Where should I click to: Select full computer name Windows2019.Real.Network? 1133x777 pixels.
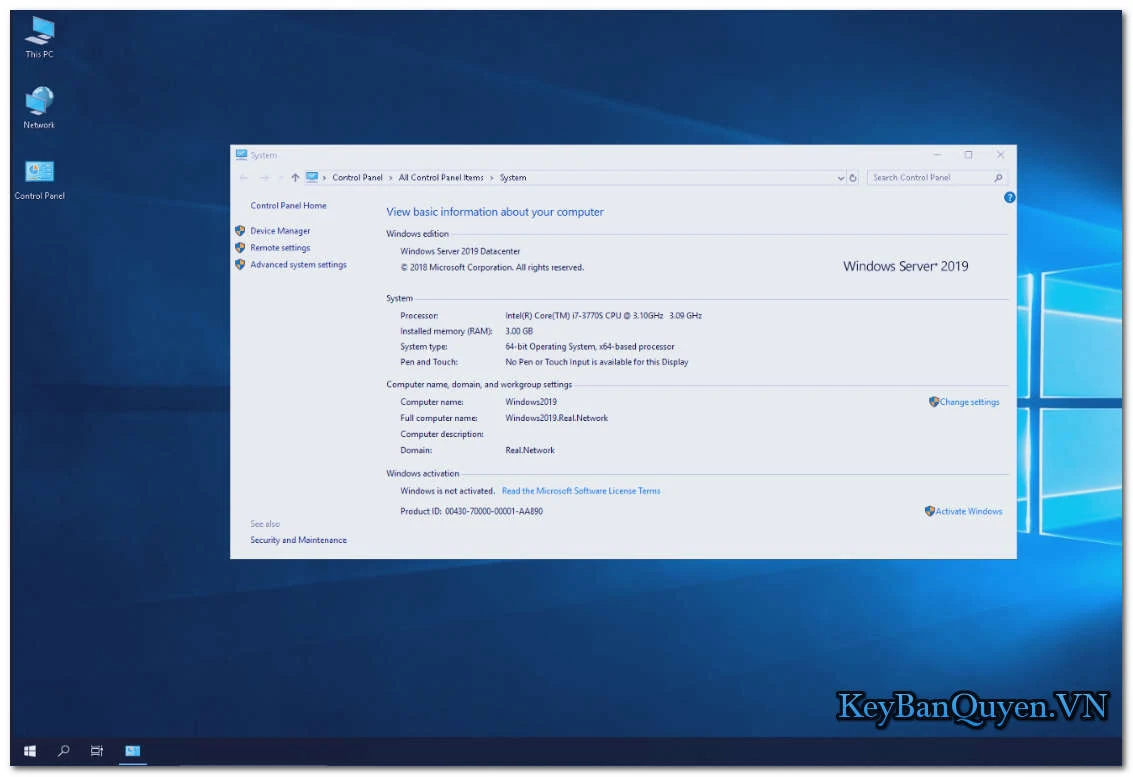pos(556,418)
